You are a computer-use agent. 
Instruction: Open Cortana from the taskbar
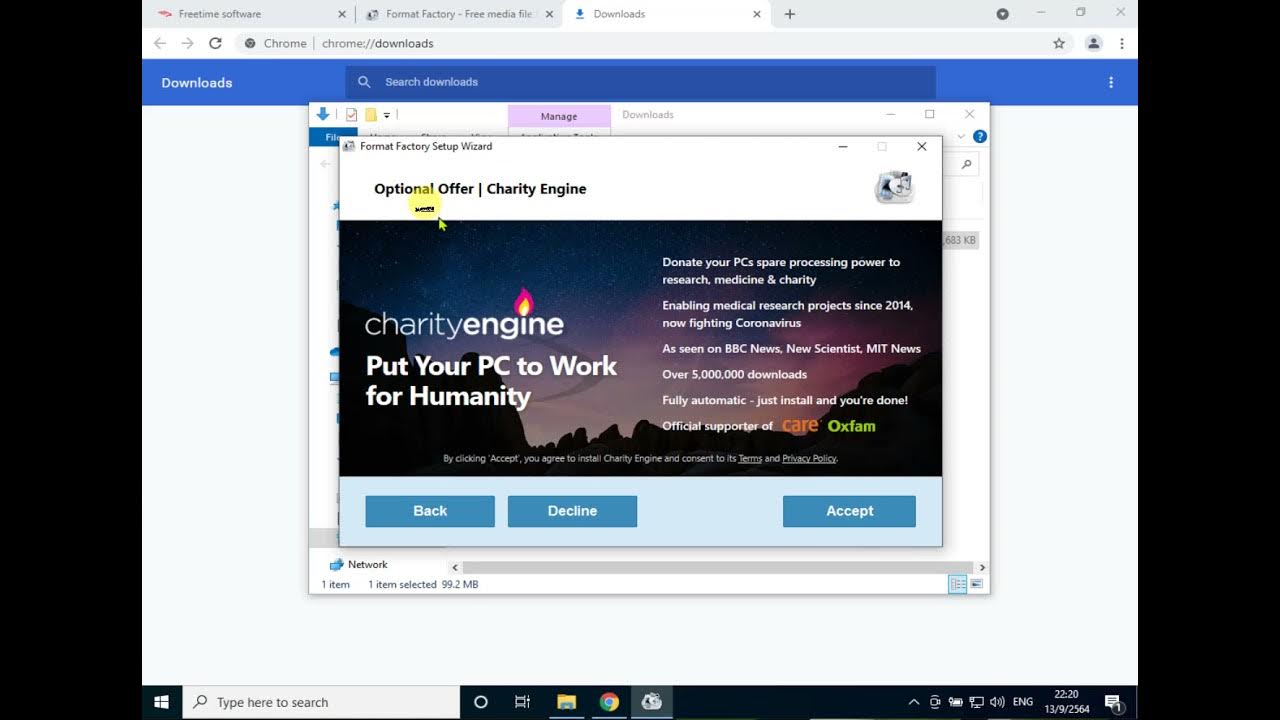click(x=480, y=702)
